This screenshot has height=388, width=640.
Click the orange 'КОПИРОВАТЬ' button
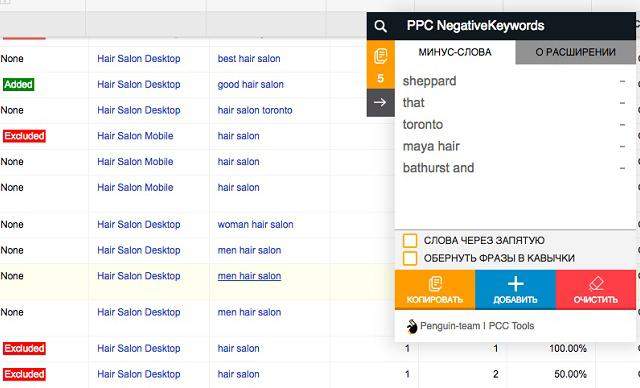click(435, 290)
